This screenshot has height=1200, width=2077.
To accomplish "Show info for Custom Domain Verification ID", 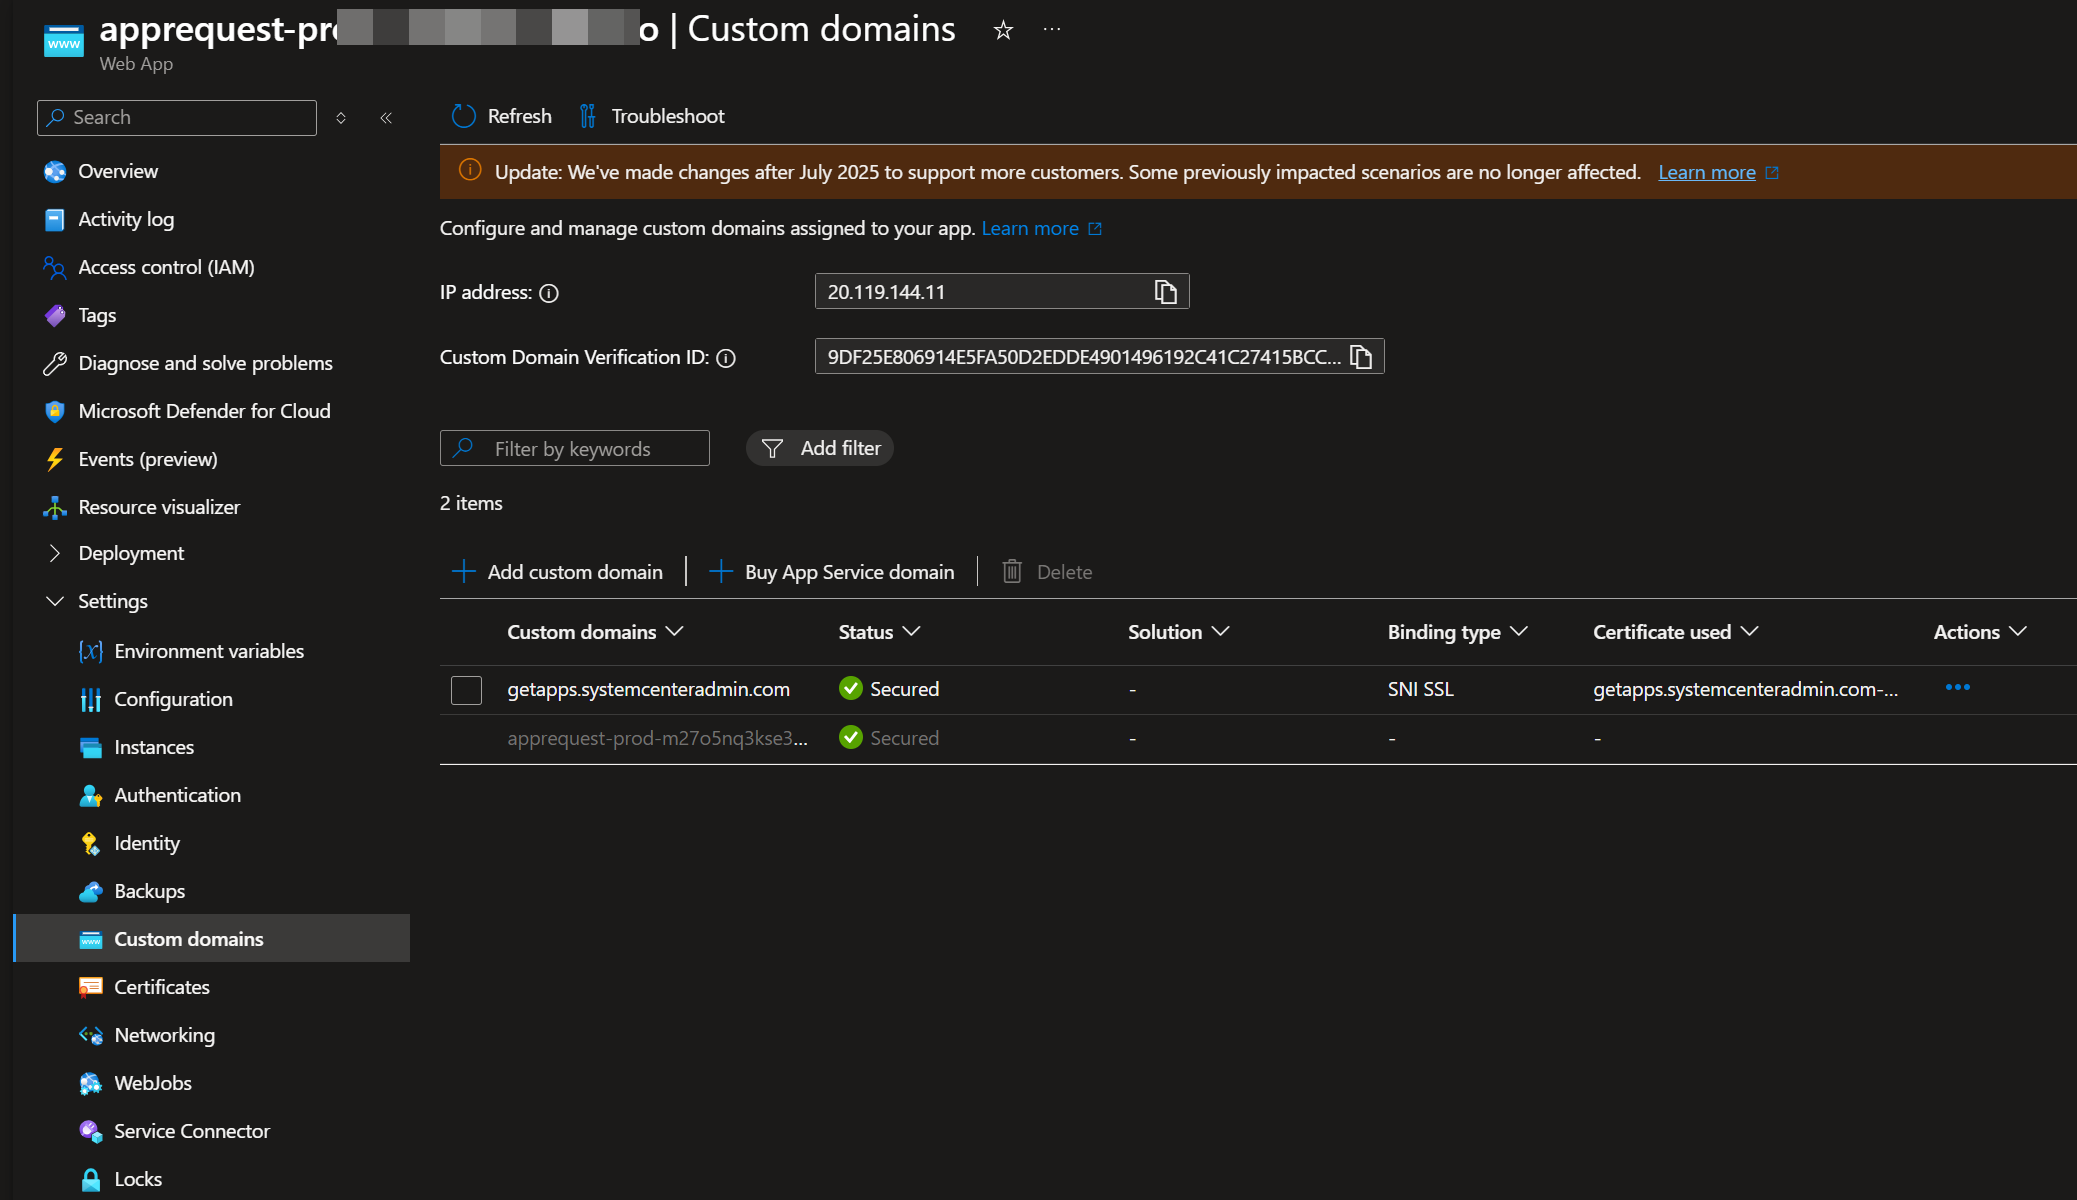I will pos(726,358).
